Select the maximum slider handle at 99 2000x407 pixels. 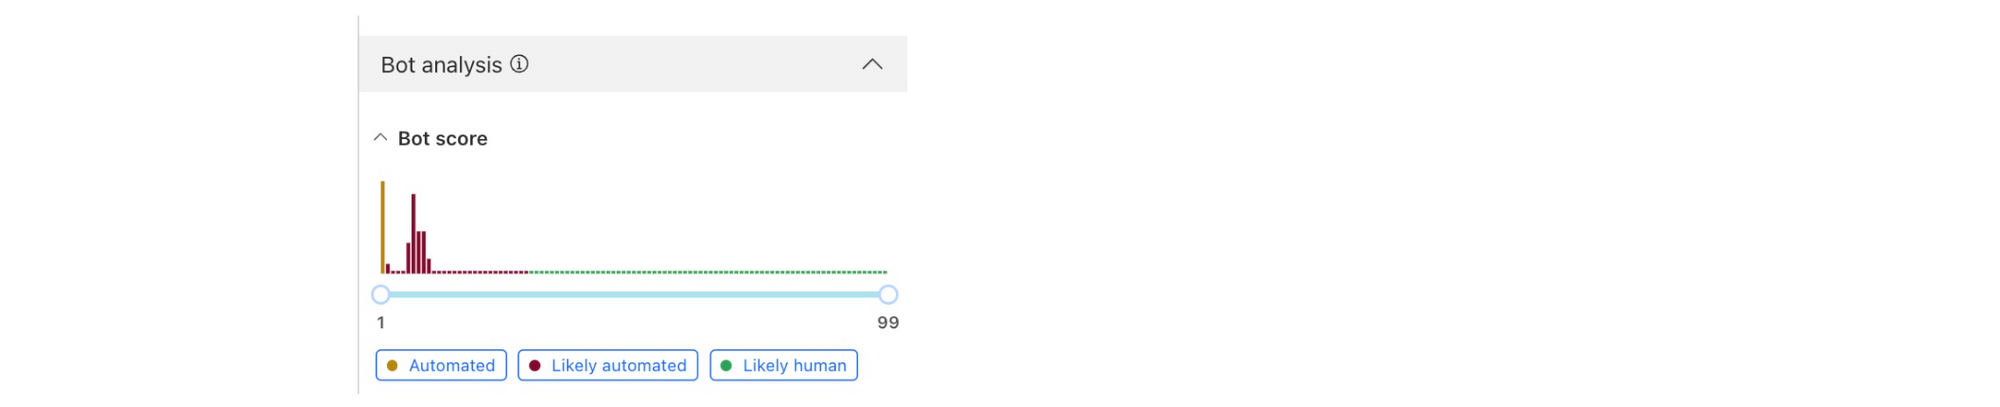888,294
